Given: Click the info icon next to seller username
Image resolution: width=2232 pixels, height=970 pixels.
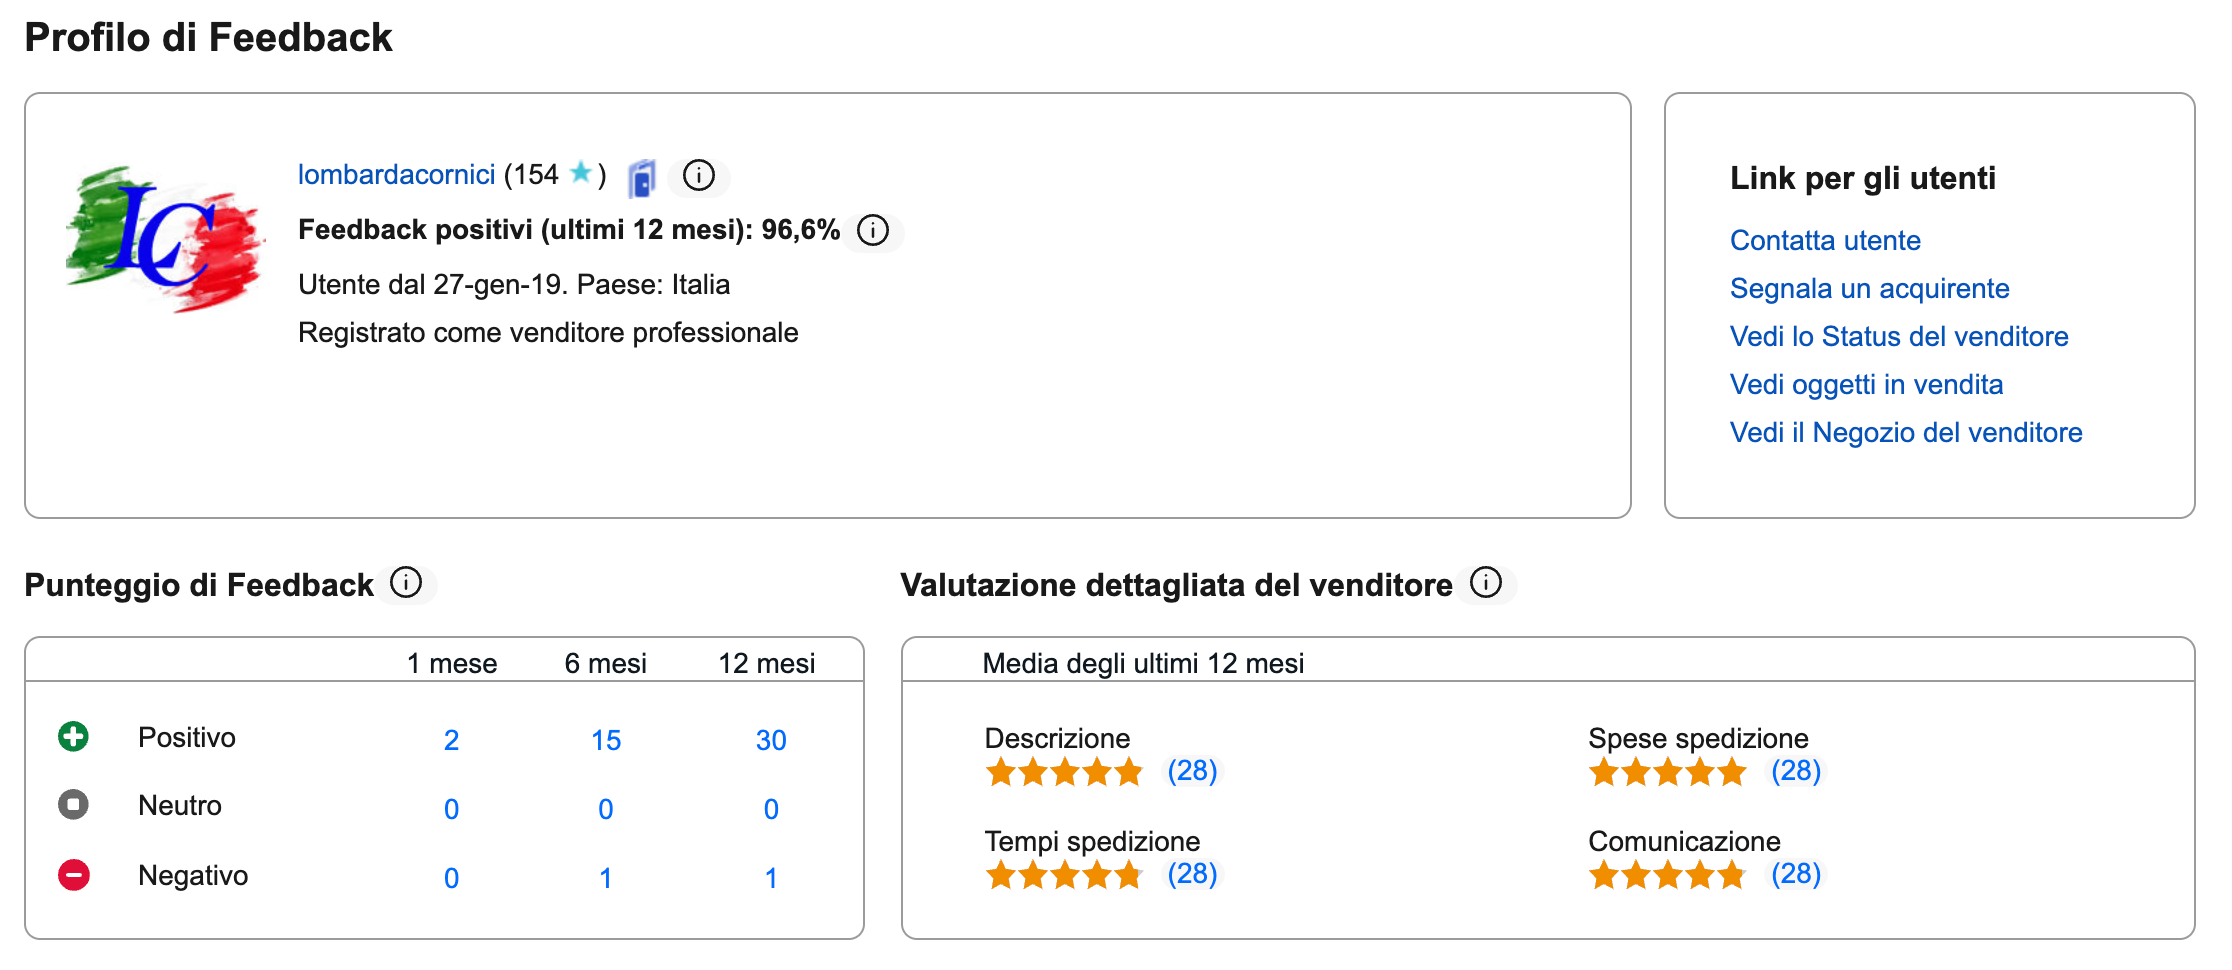Looking at the screenshot, I should click(698, 176).
